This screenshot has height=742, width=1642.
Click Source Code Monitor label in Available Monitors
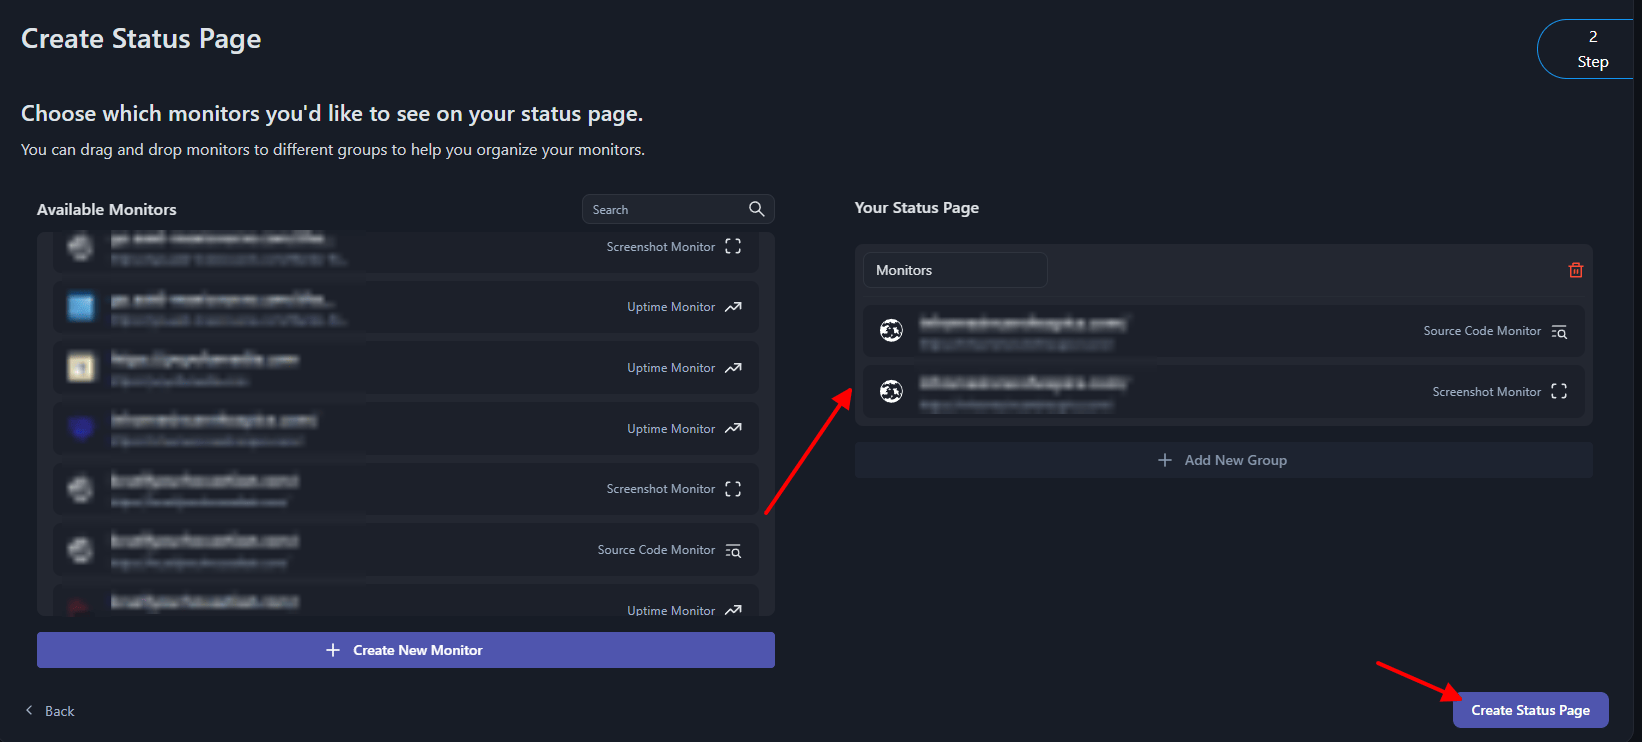(656, 550)
